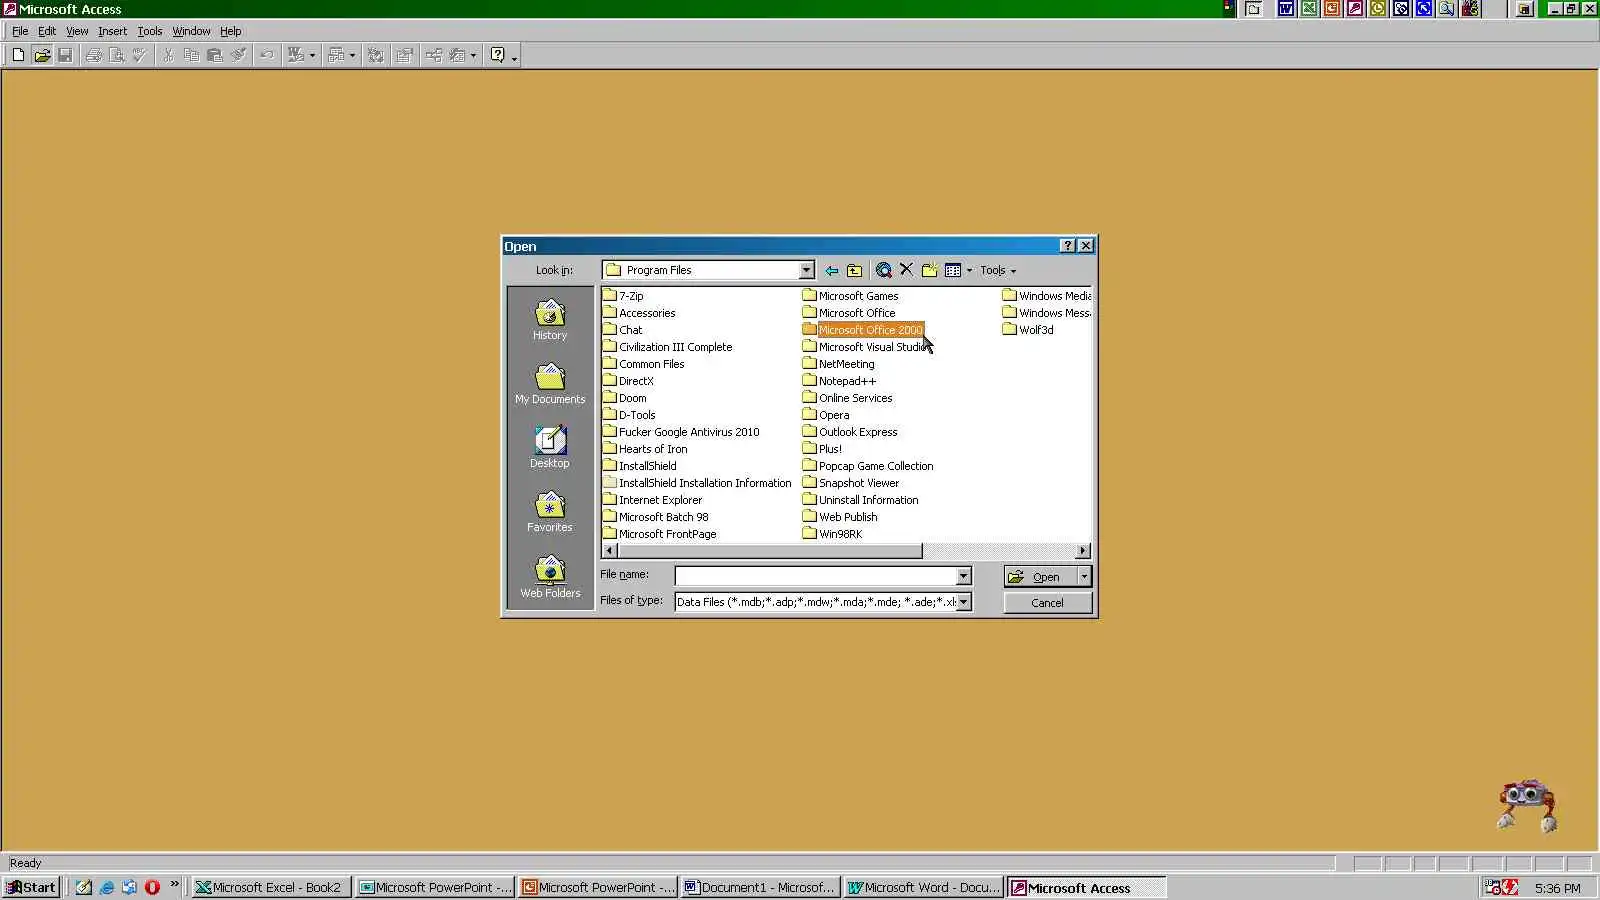Viewport: 1600px width, 900px height.
Task: Select the Civilization III Complete folder
Action: (667, 347)
